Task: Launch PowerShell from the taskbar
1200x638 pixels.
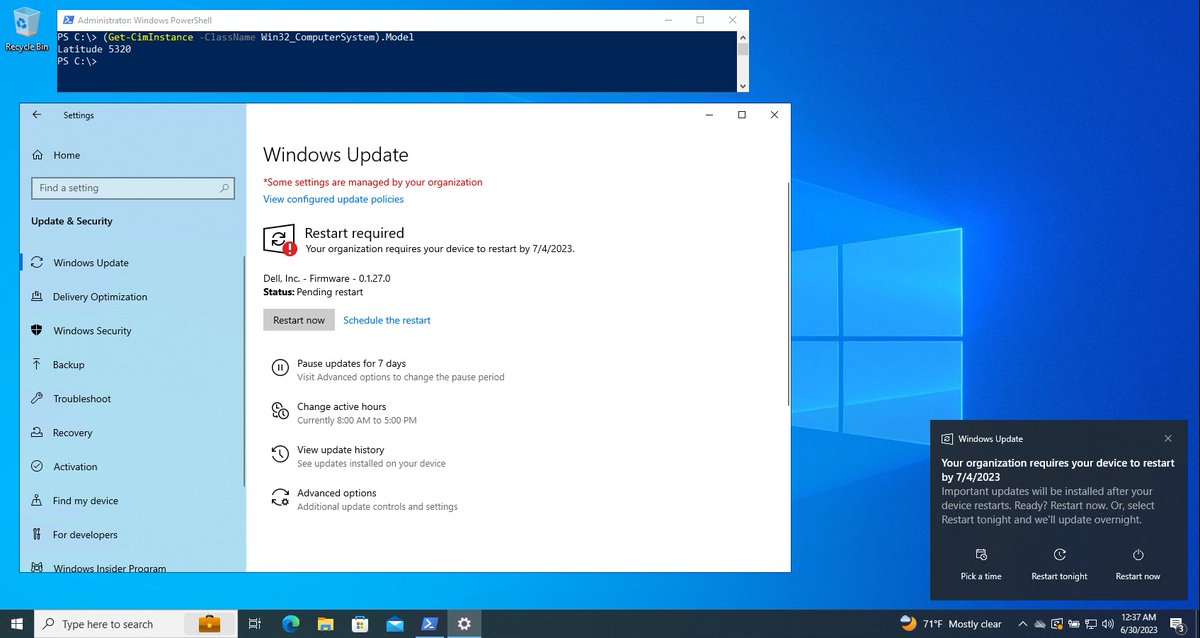Action: pos(429,623)
